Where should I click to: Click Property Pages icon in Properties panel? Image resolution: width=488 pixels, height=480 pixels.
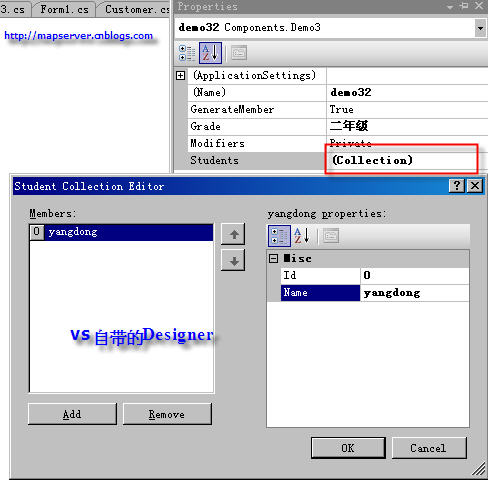click(x=239, y=53)
